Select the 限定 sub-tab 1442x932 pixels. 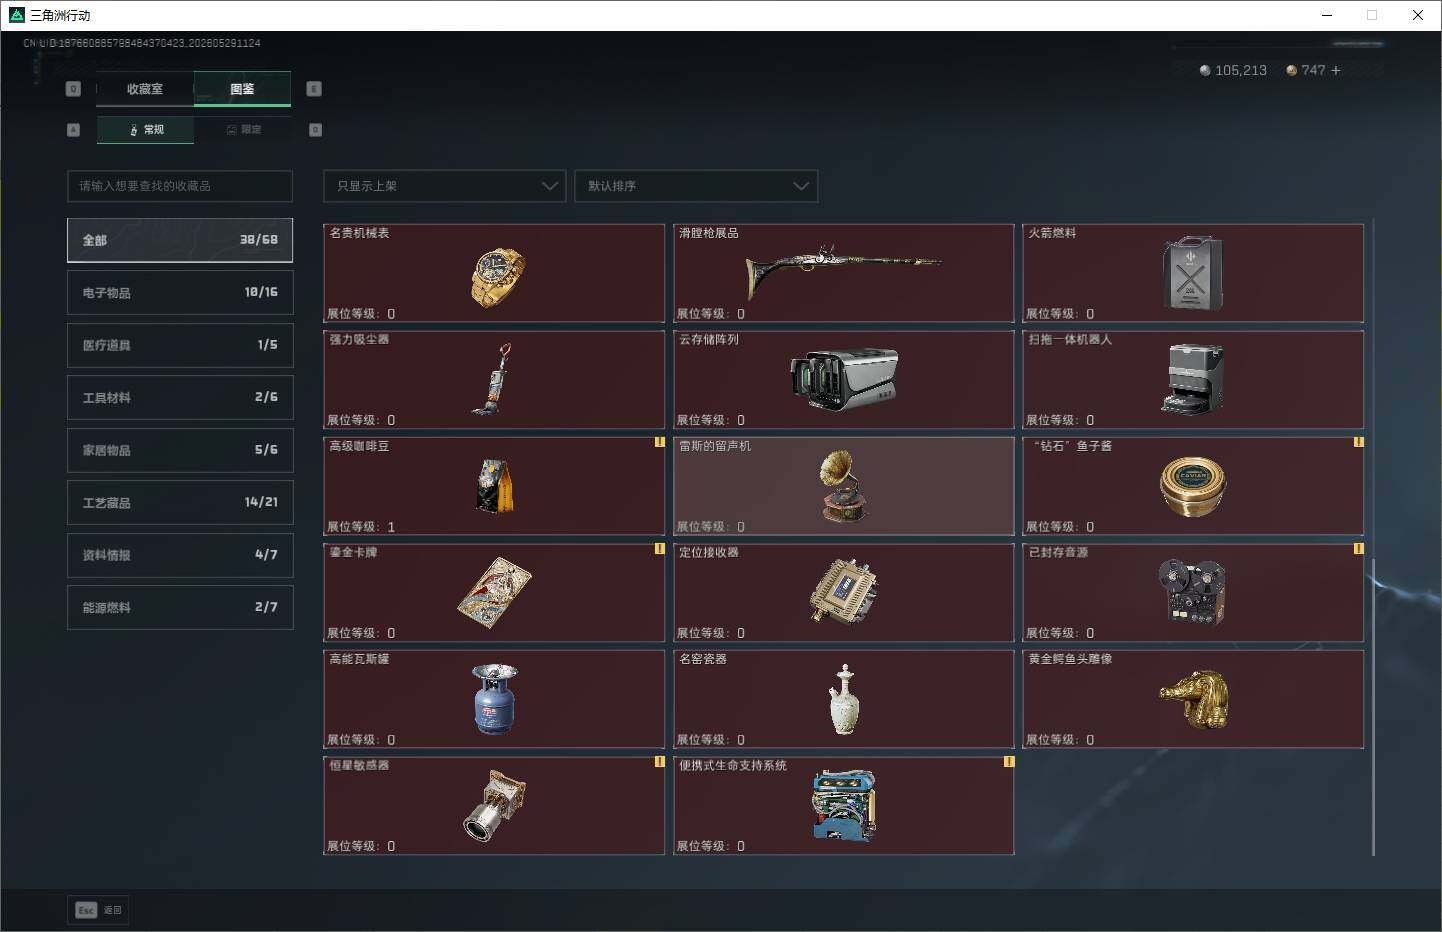243,130
